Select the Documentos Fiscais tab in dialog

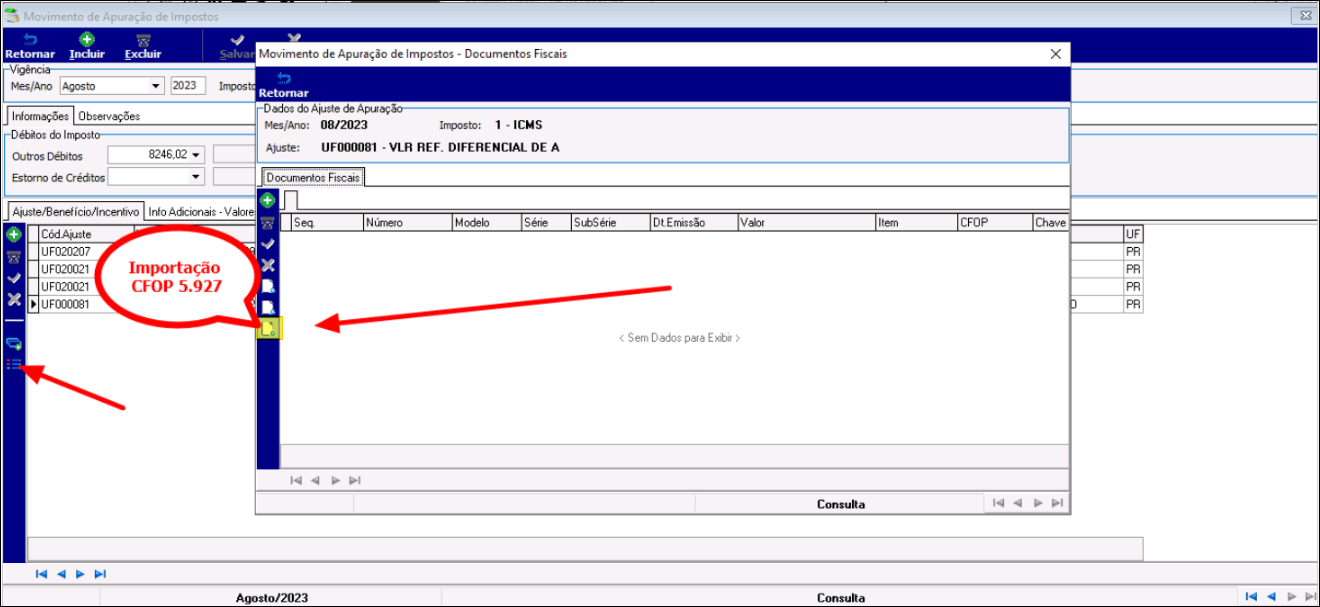pyautogui.click(x=314, y=177)
